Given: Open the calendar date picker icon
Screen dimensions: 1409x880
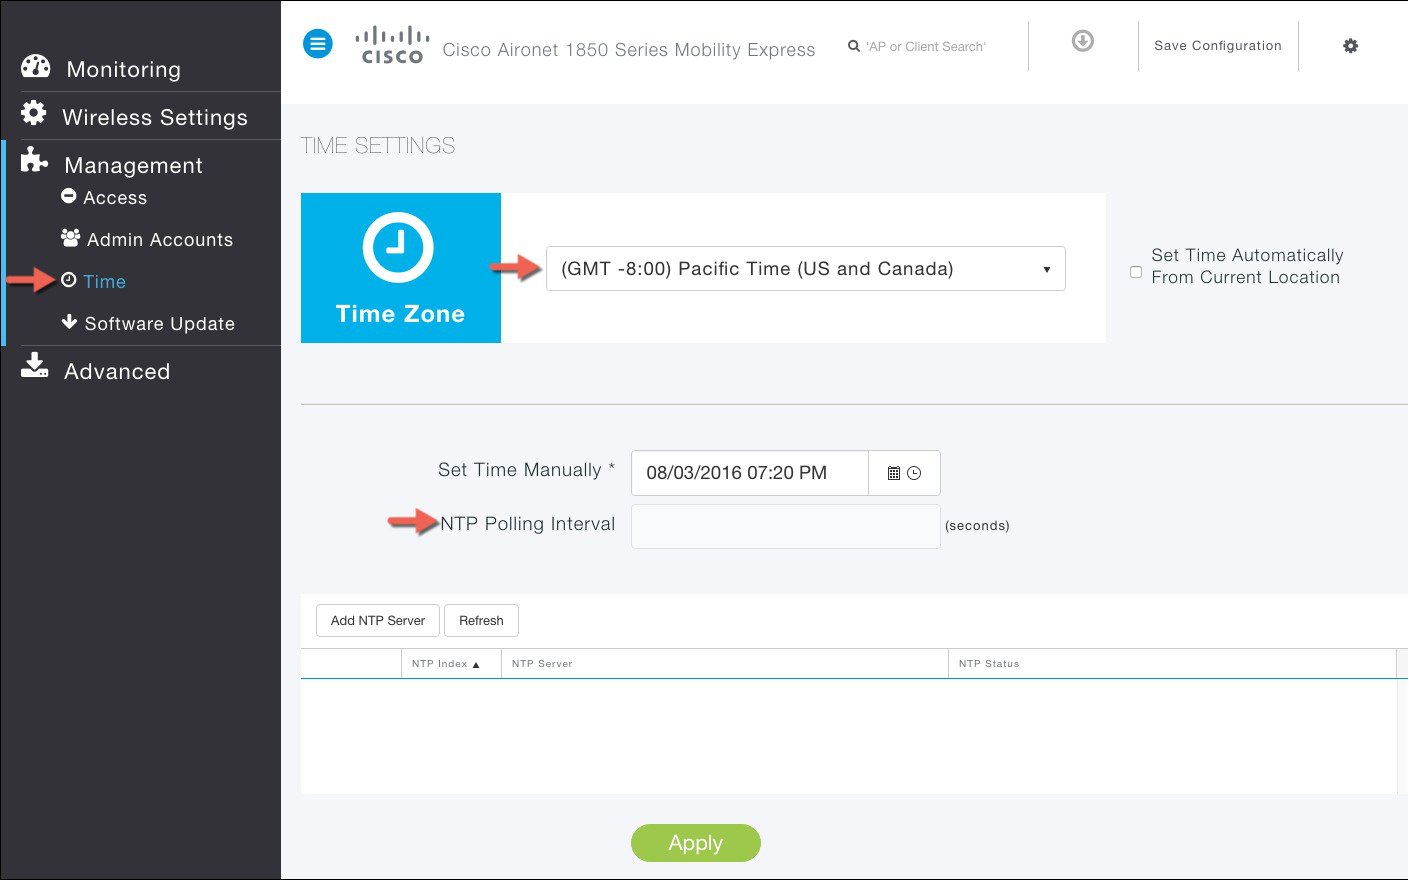Looking at the screenshot, I should click(x=894, y=473).
